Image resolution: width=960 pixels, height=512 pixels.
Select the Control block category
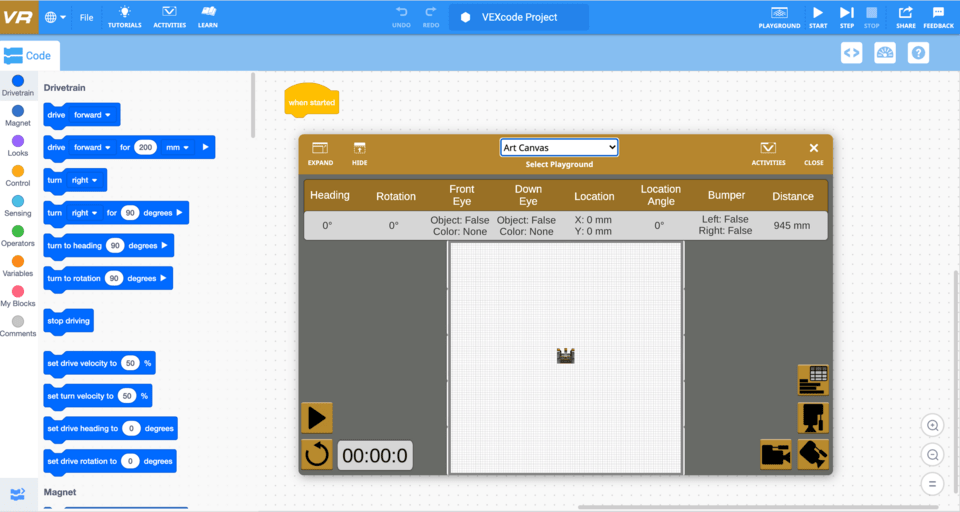coord(18,175)
